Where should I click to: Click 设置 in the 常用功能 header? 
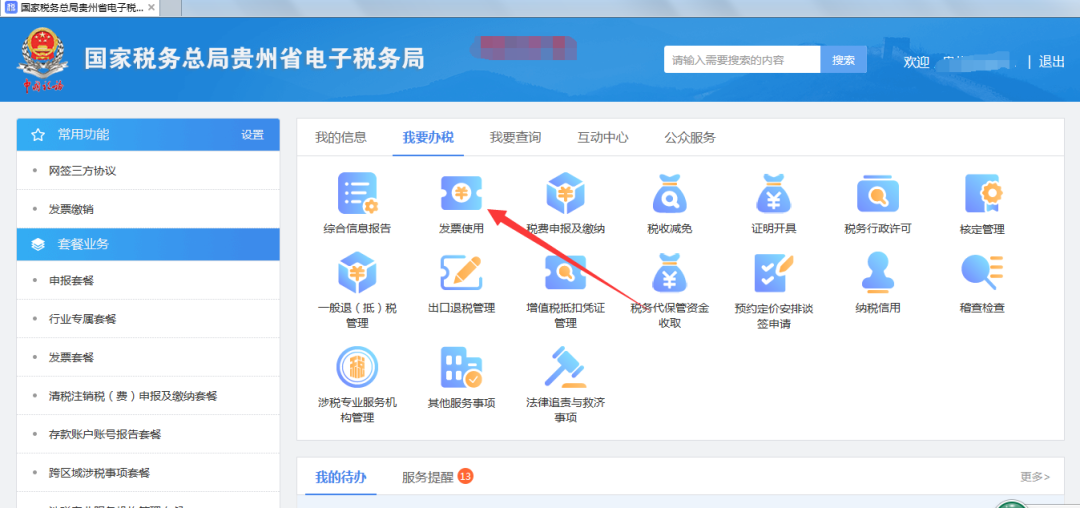pos(253,135)
